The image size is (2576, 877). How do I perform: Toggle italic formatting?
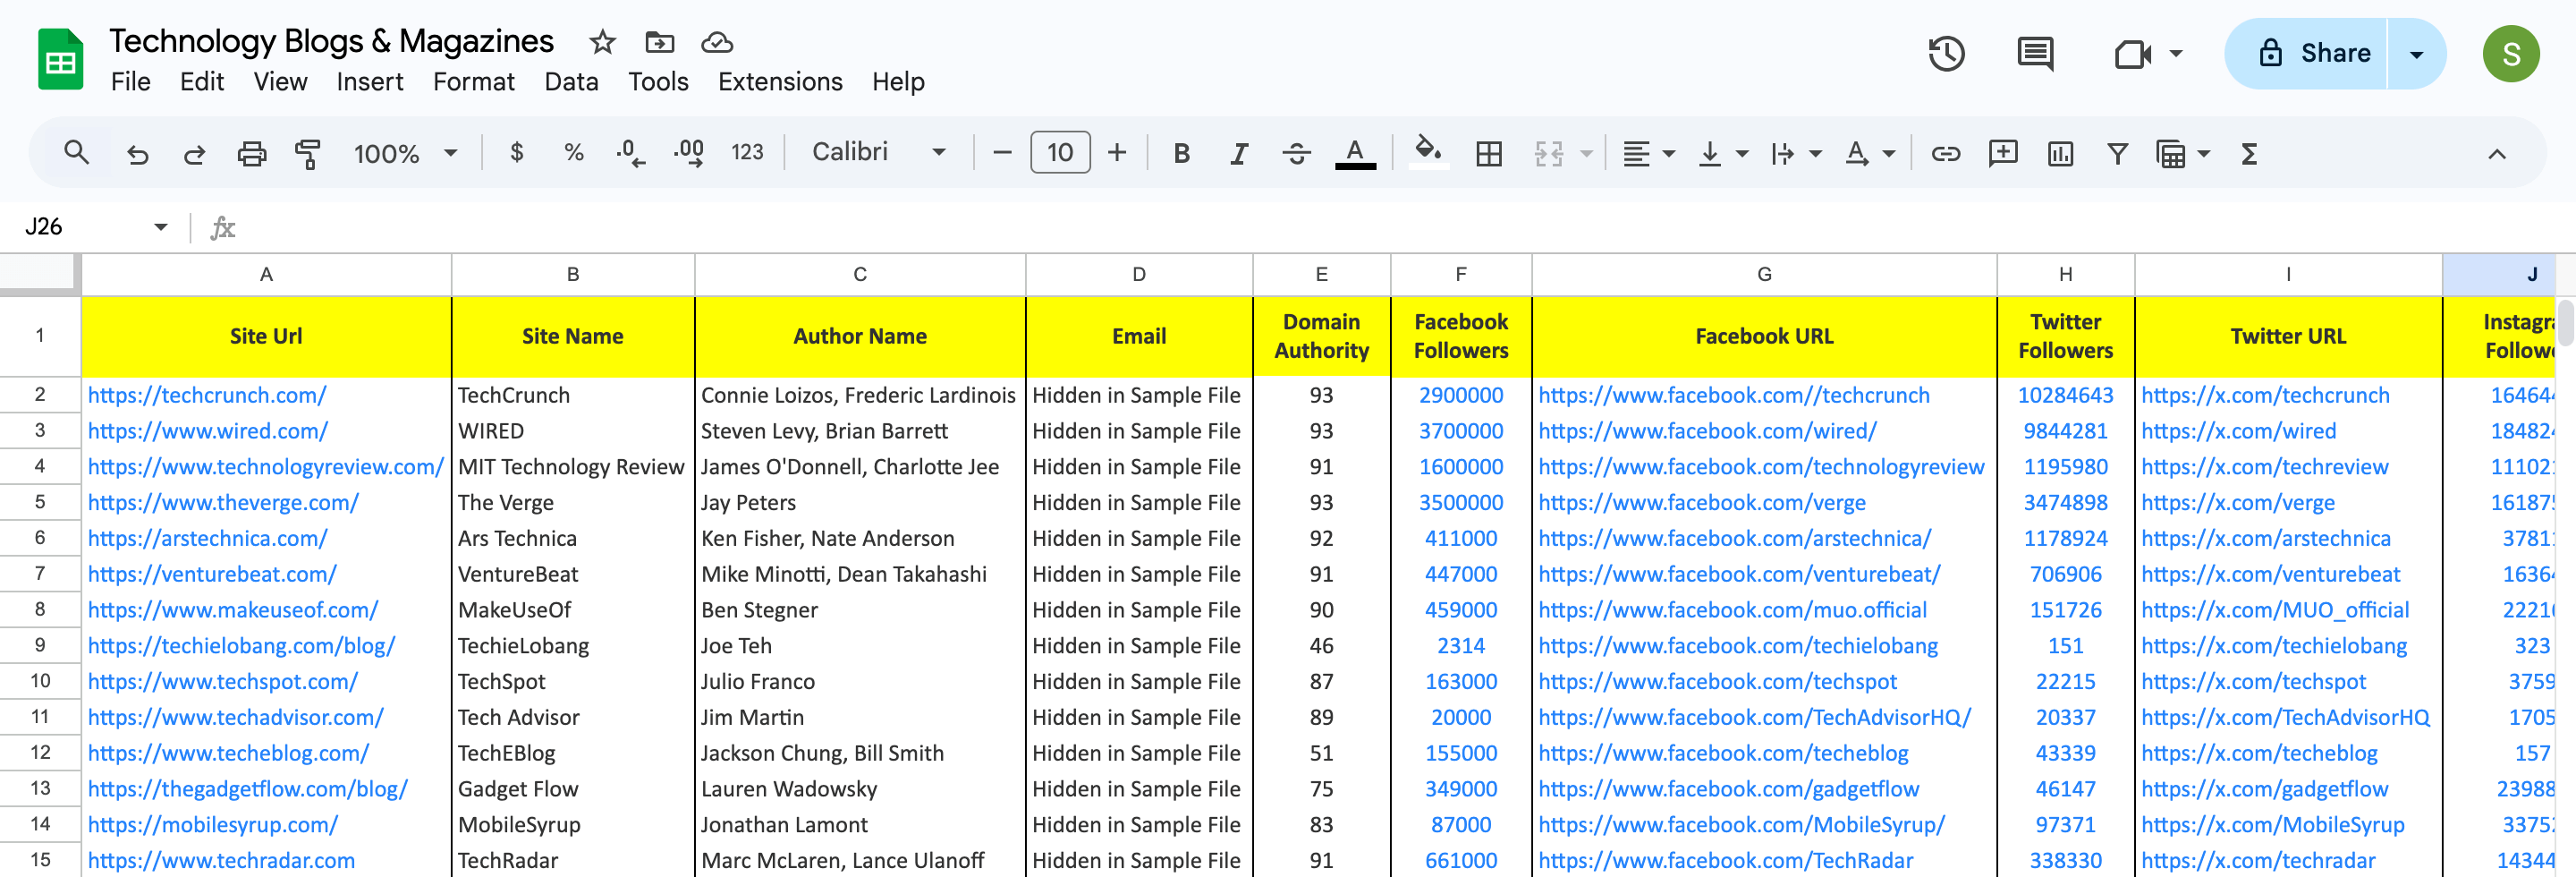[1238, 153]
